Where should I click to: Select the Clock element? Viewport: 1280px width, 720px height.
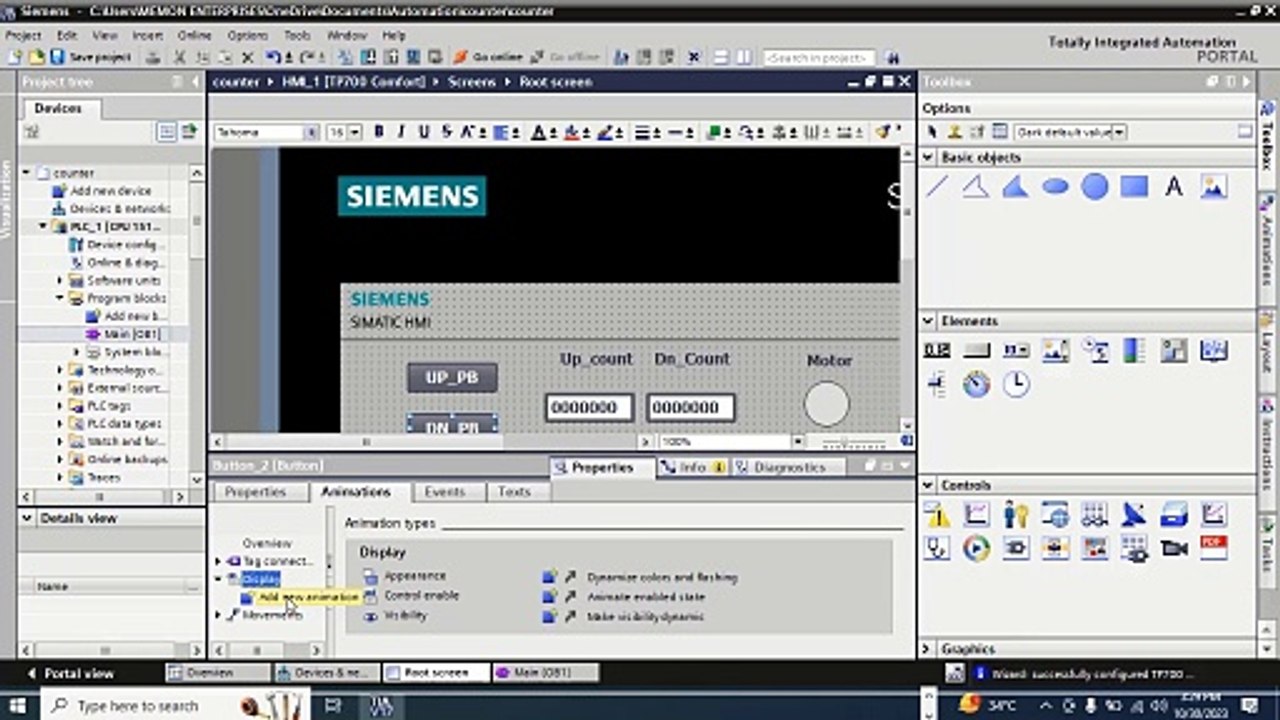point(1016,384)
